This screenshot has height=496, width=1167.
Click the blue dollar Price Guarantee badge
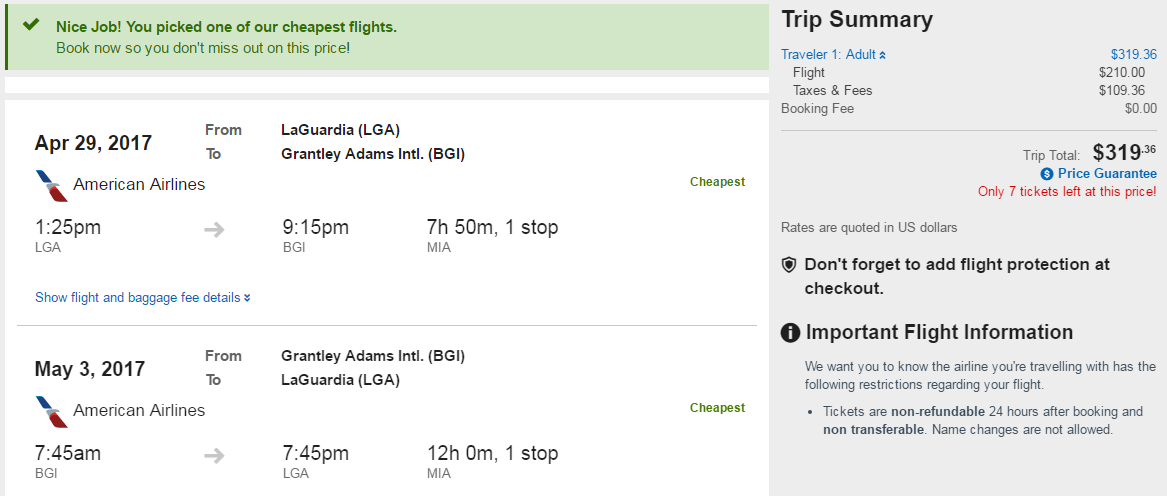coord(1047,174)
